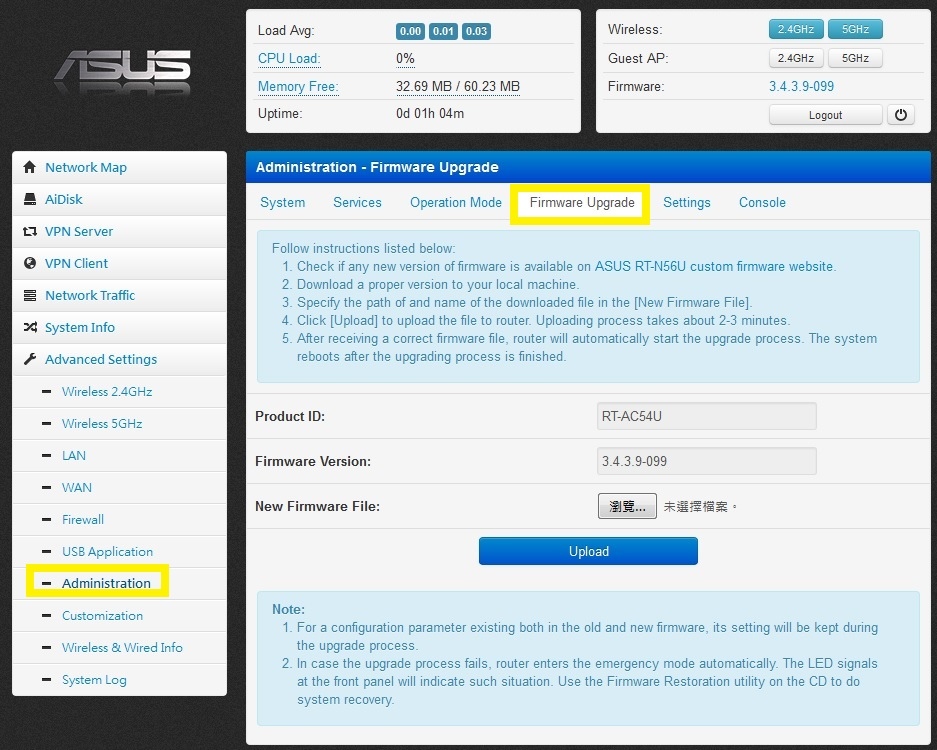The width and height of the screenshot is (937, 750).
Task: Click CPU load value 0%
Action: coord(405,59)
